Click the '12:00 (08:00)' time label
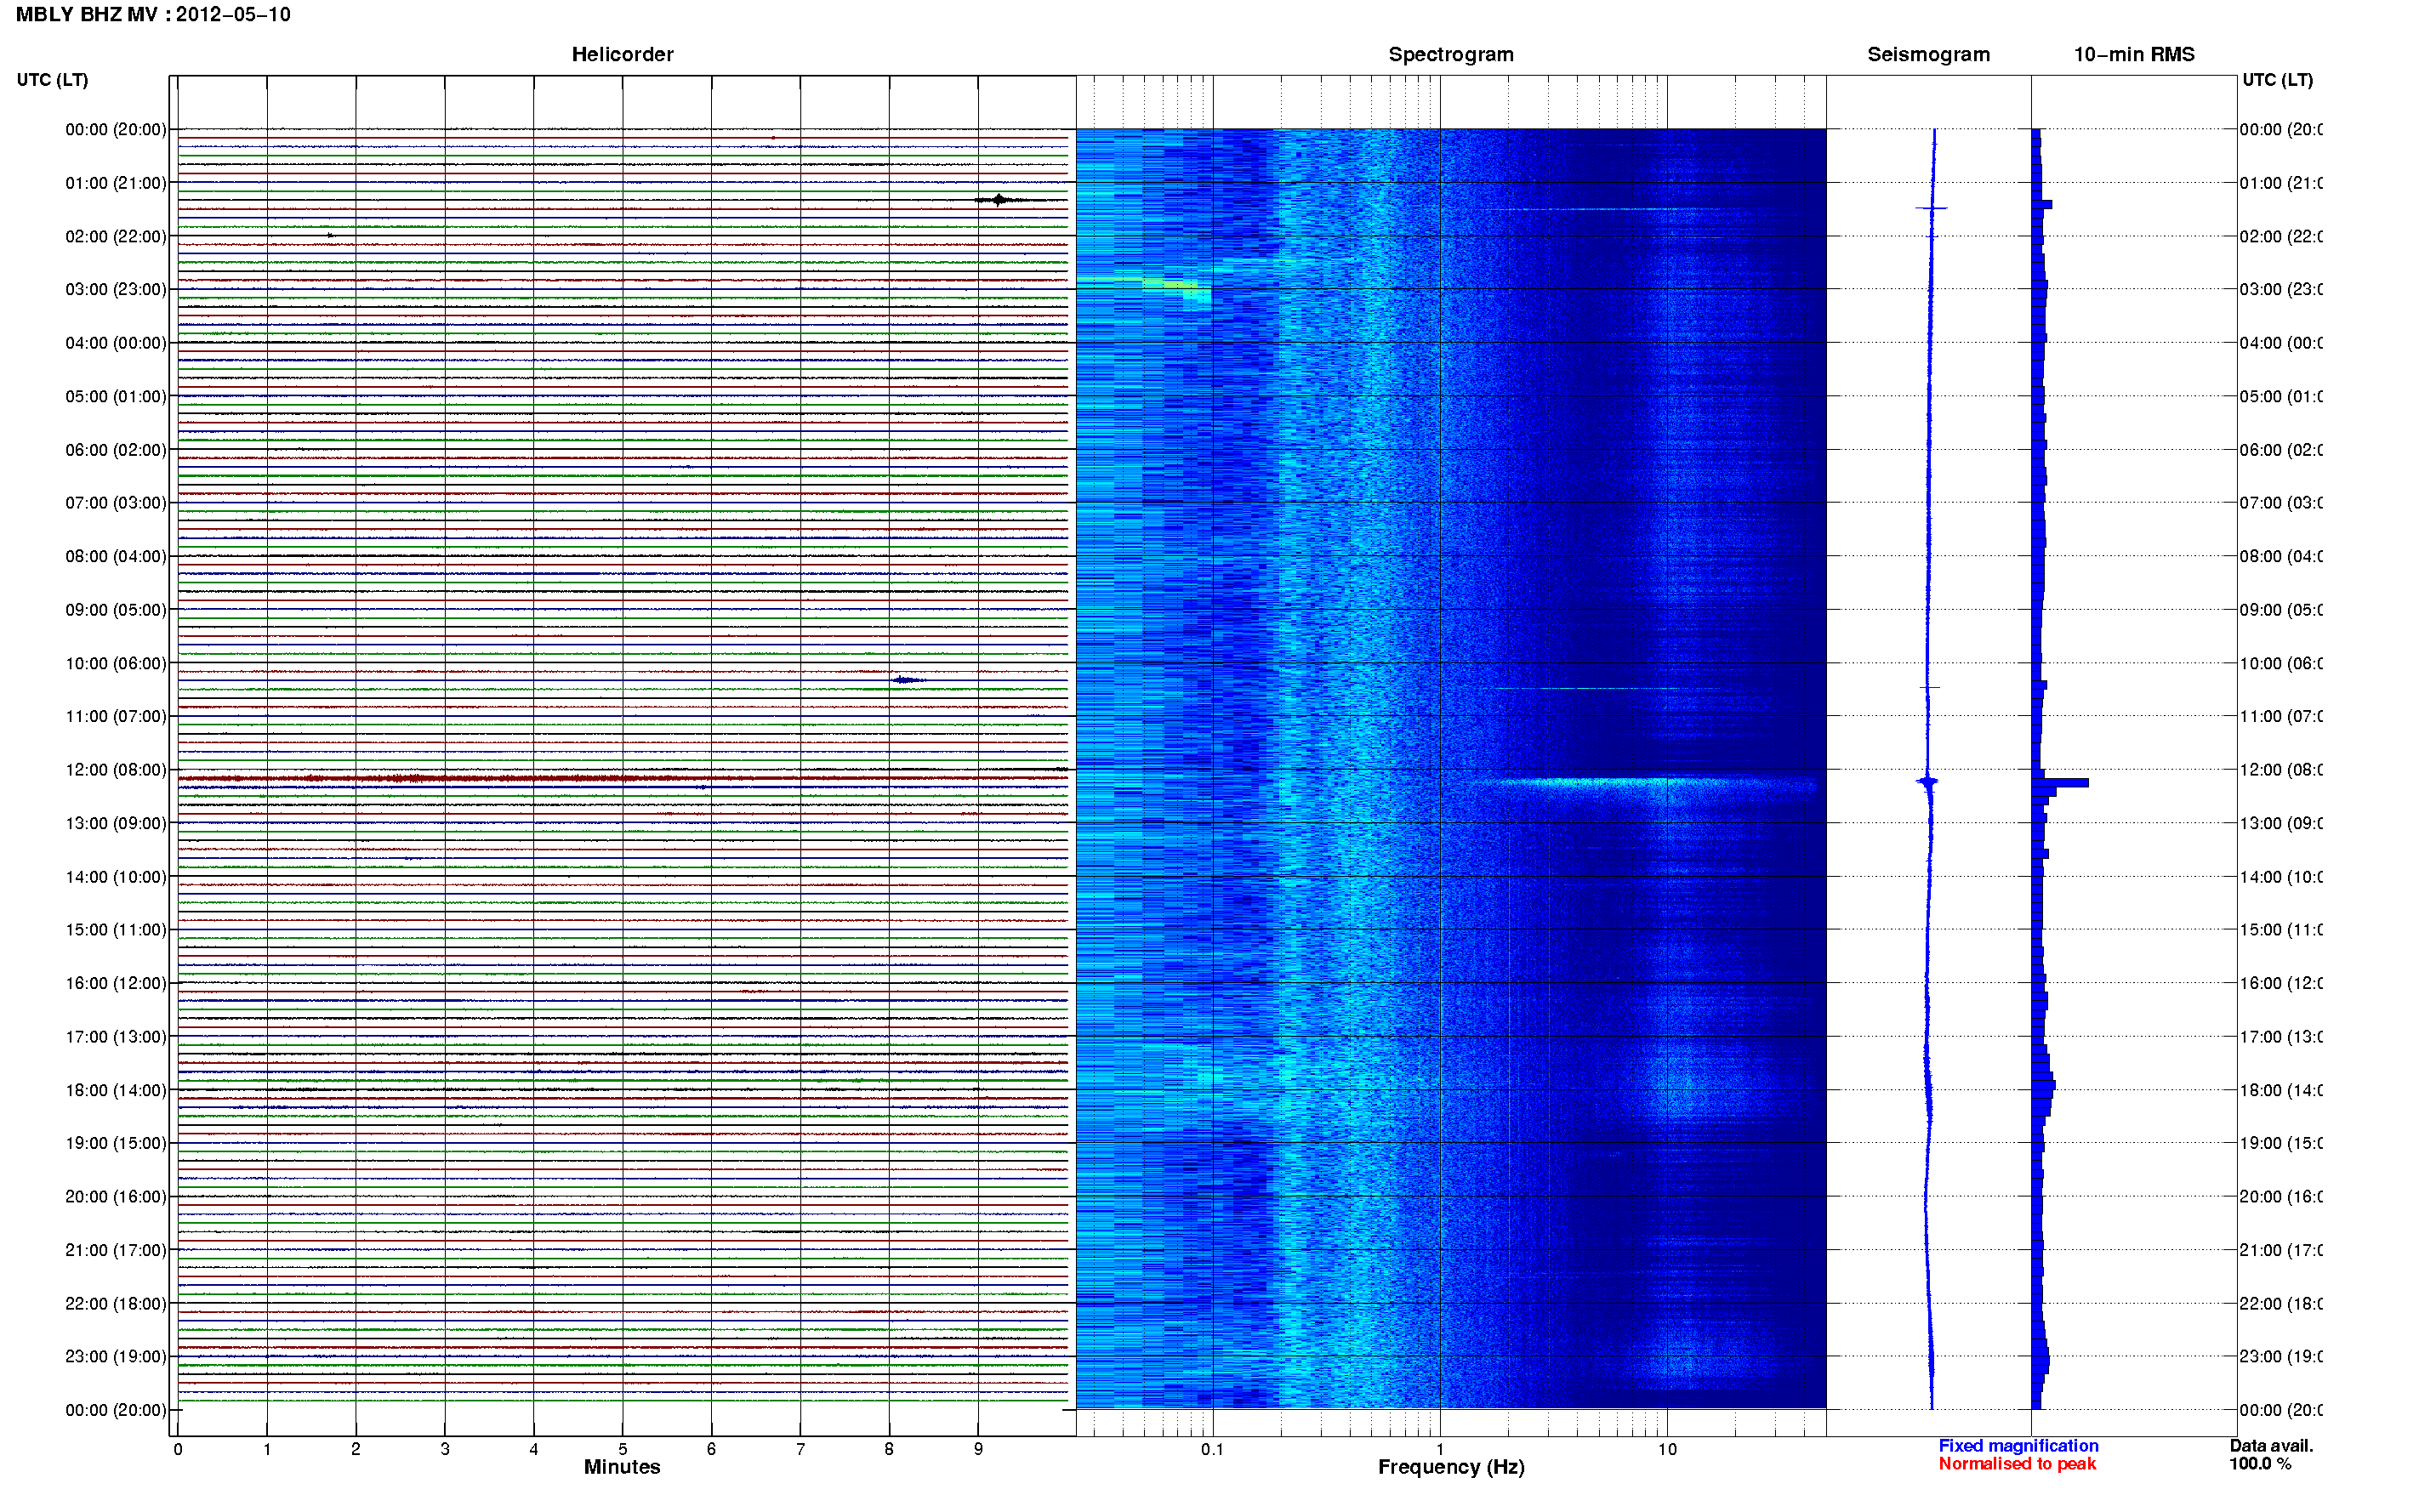This screenshot has width=2419, height=1512. click(116, 770)
